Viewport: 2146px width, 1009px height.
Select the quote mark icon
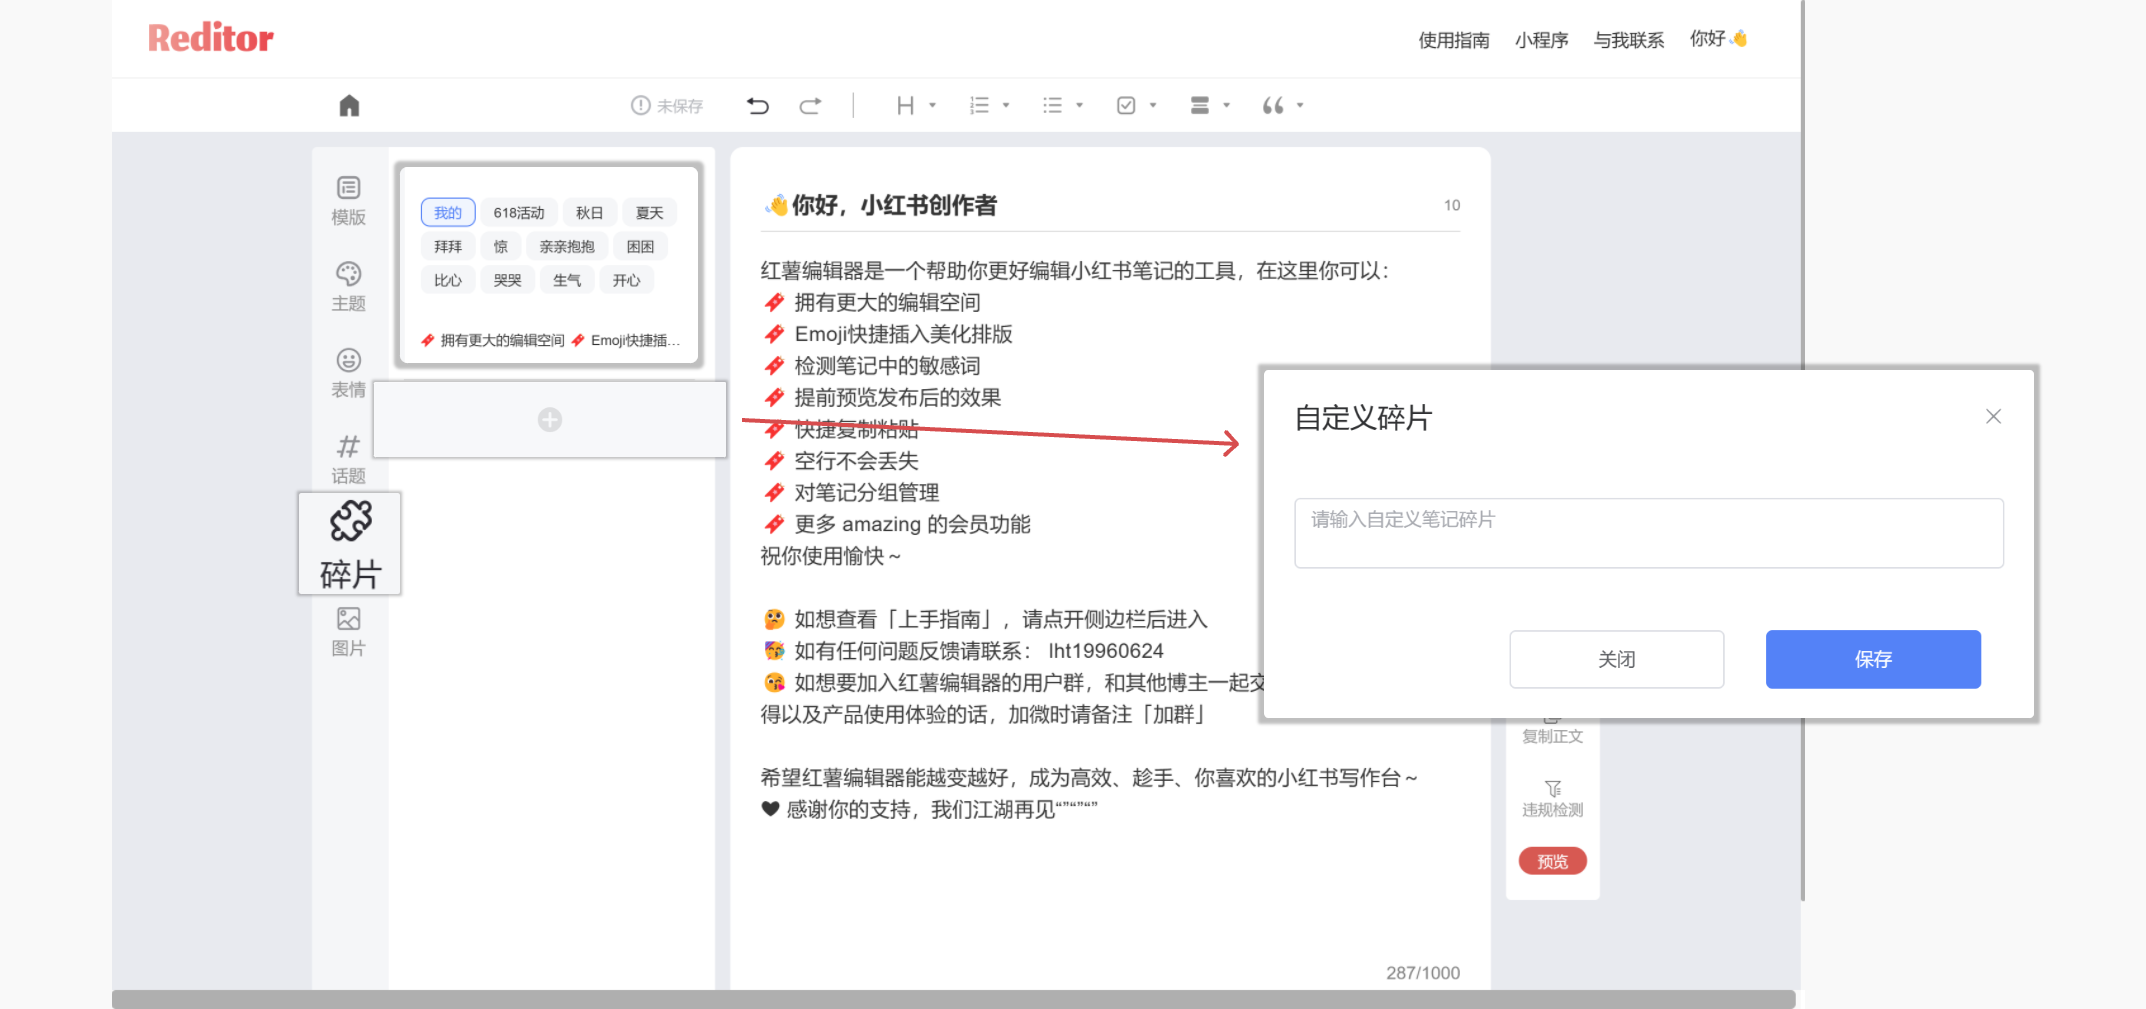point(1273,105)
